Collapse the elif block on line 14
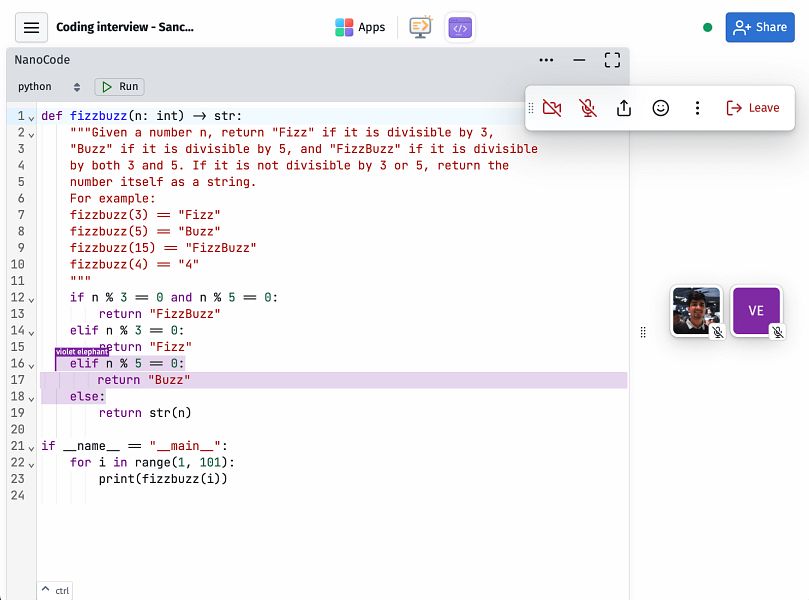The height and width of the screenshot is (600, 809). pos(31,333)
